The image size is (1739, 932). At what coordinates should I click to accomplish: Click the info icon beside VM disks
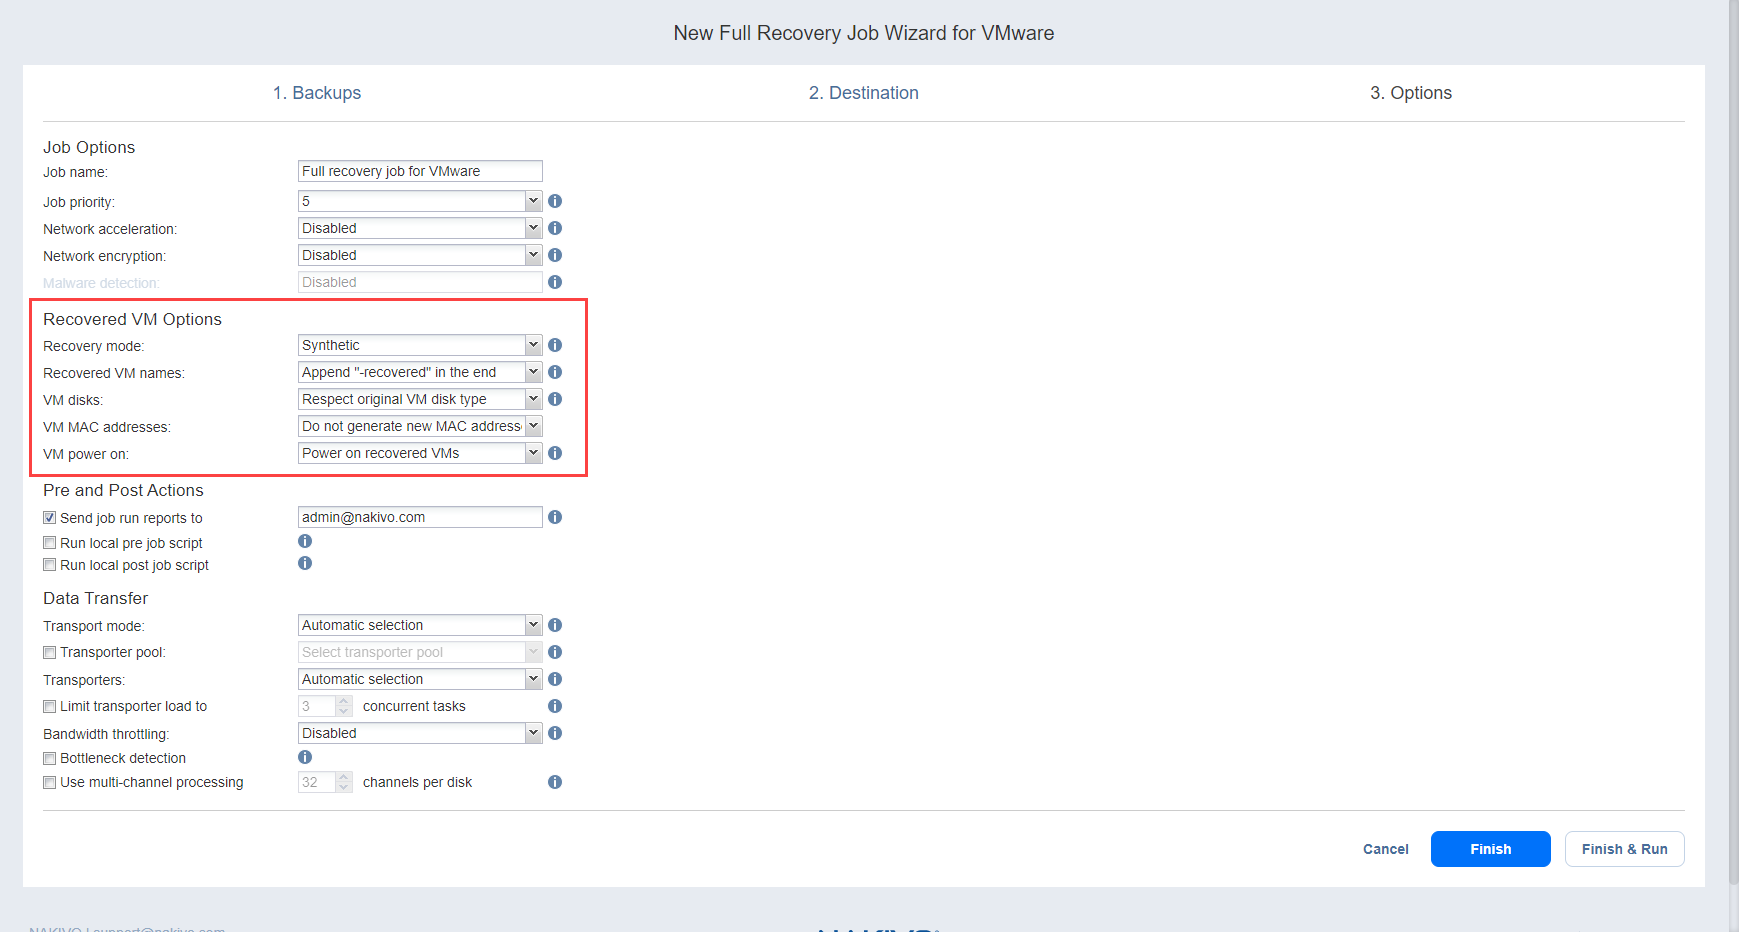coord(555,399)
